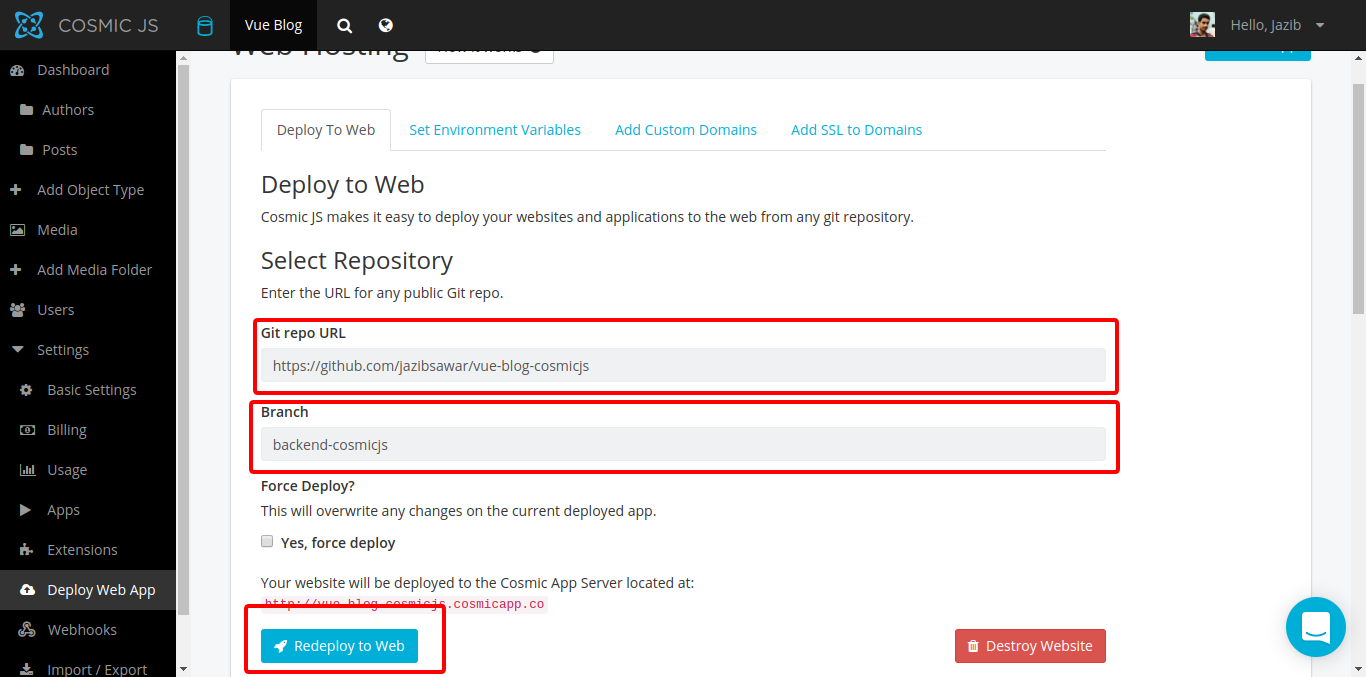
Task: Click the Extensions puzzle icon
Action: coord(27,550)
